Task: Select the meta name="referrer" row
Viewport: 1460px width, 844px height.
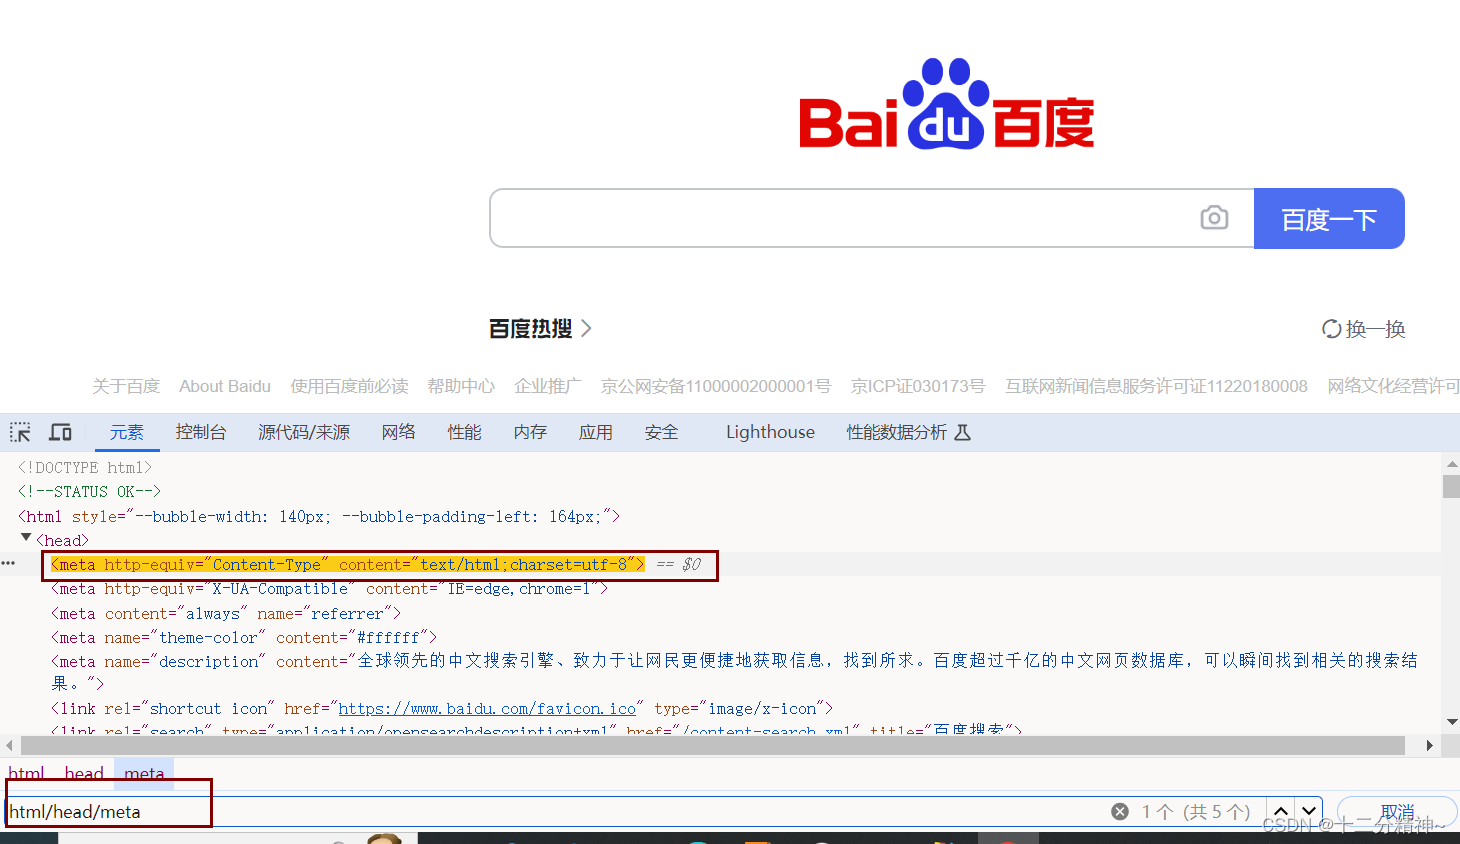Action: [226, 613]
